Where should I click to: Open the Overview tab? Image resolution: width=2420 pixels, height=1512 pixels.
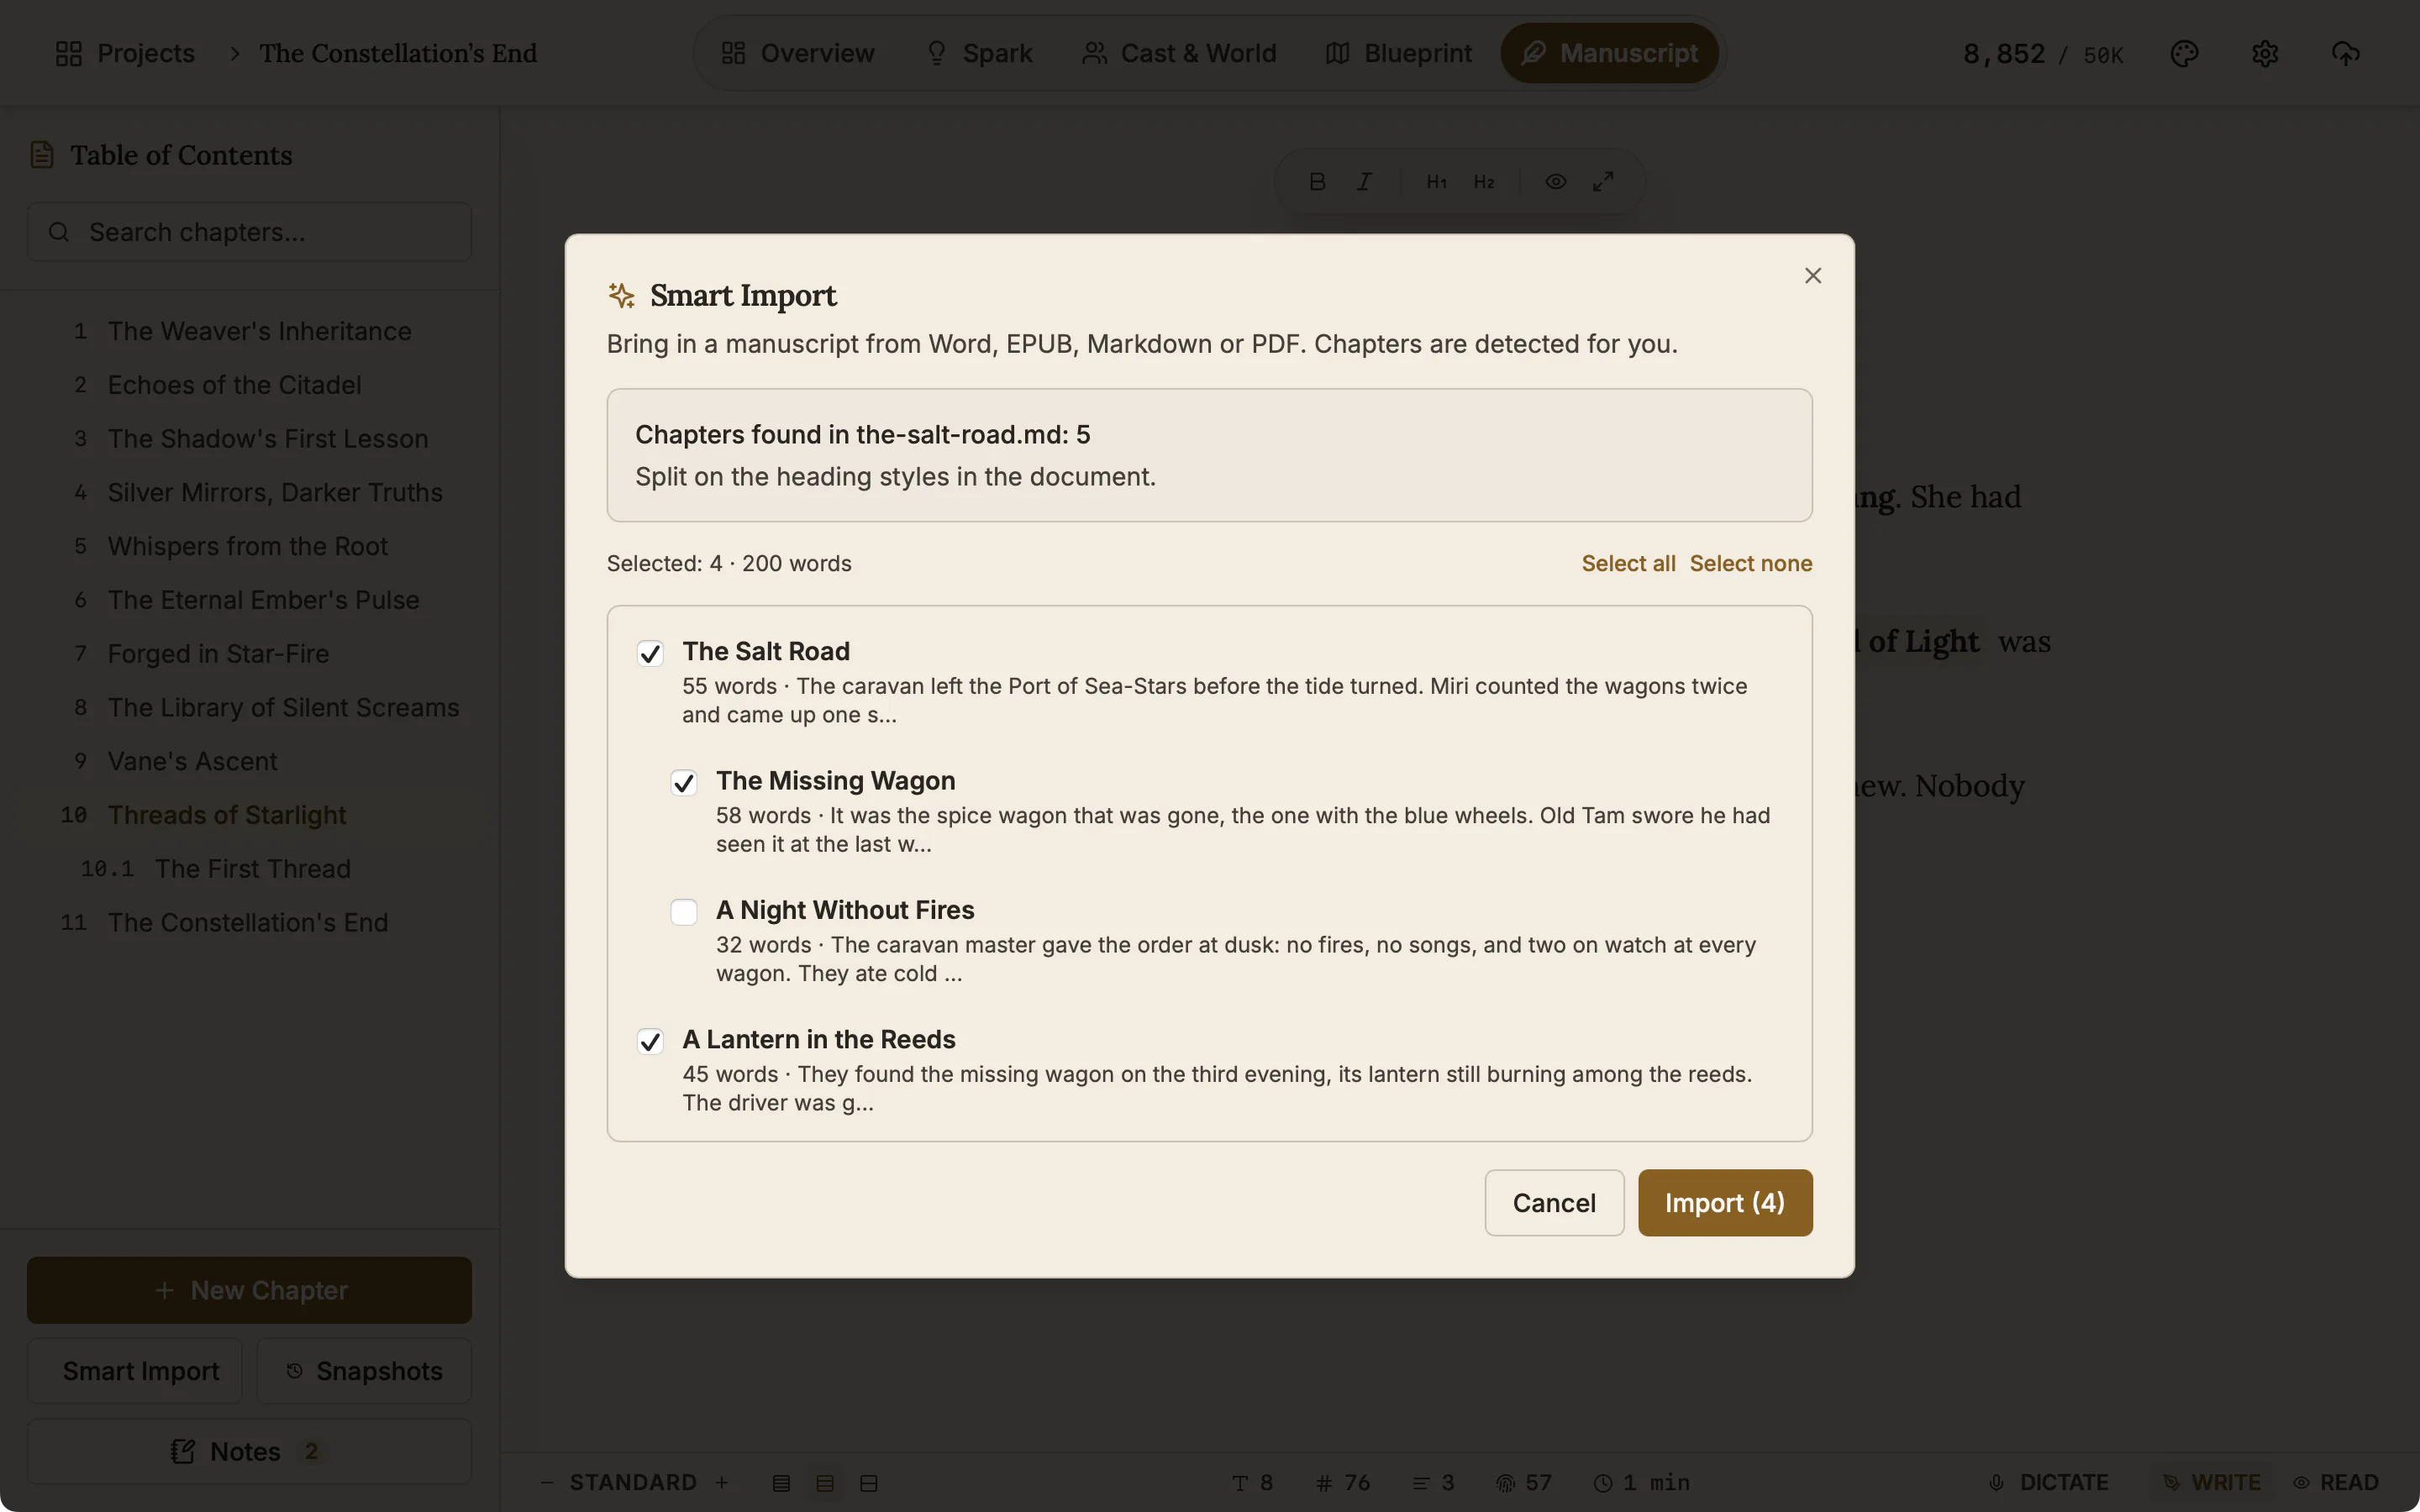(x=798, y=53)
